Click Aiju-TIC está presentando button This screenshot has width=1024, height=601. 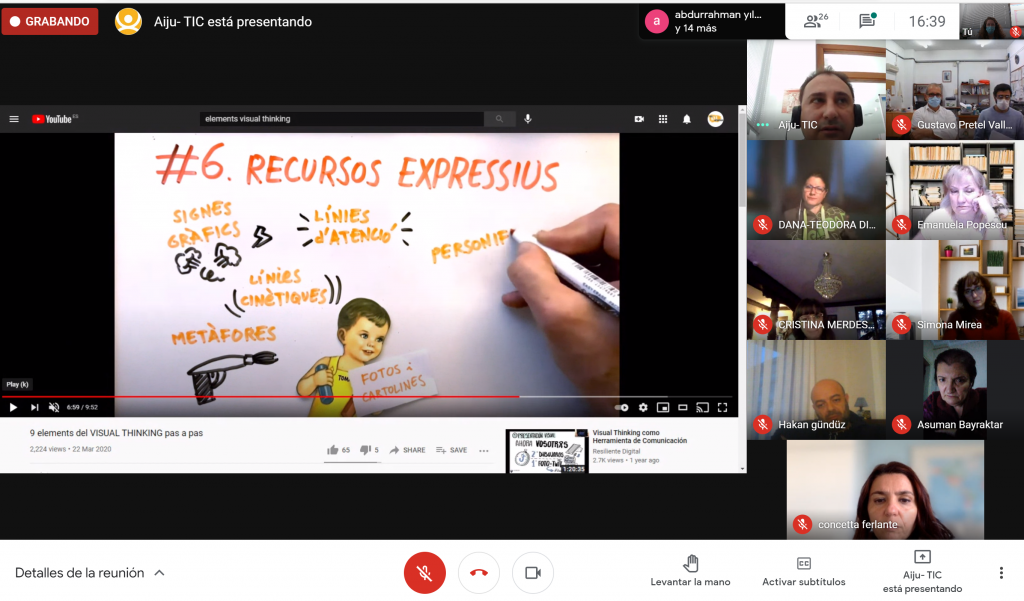pos(922,572)
